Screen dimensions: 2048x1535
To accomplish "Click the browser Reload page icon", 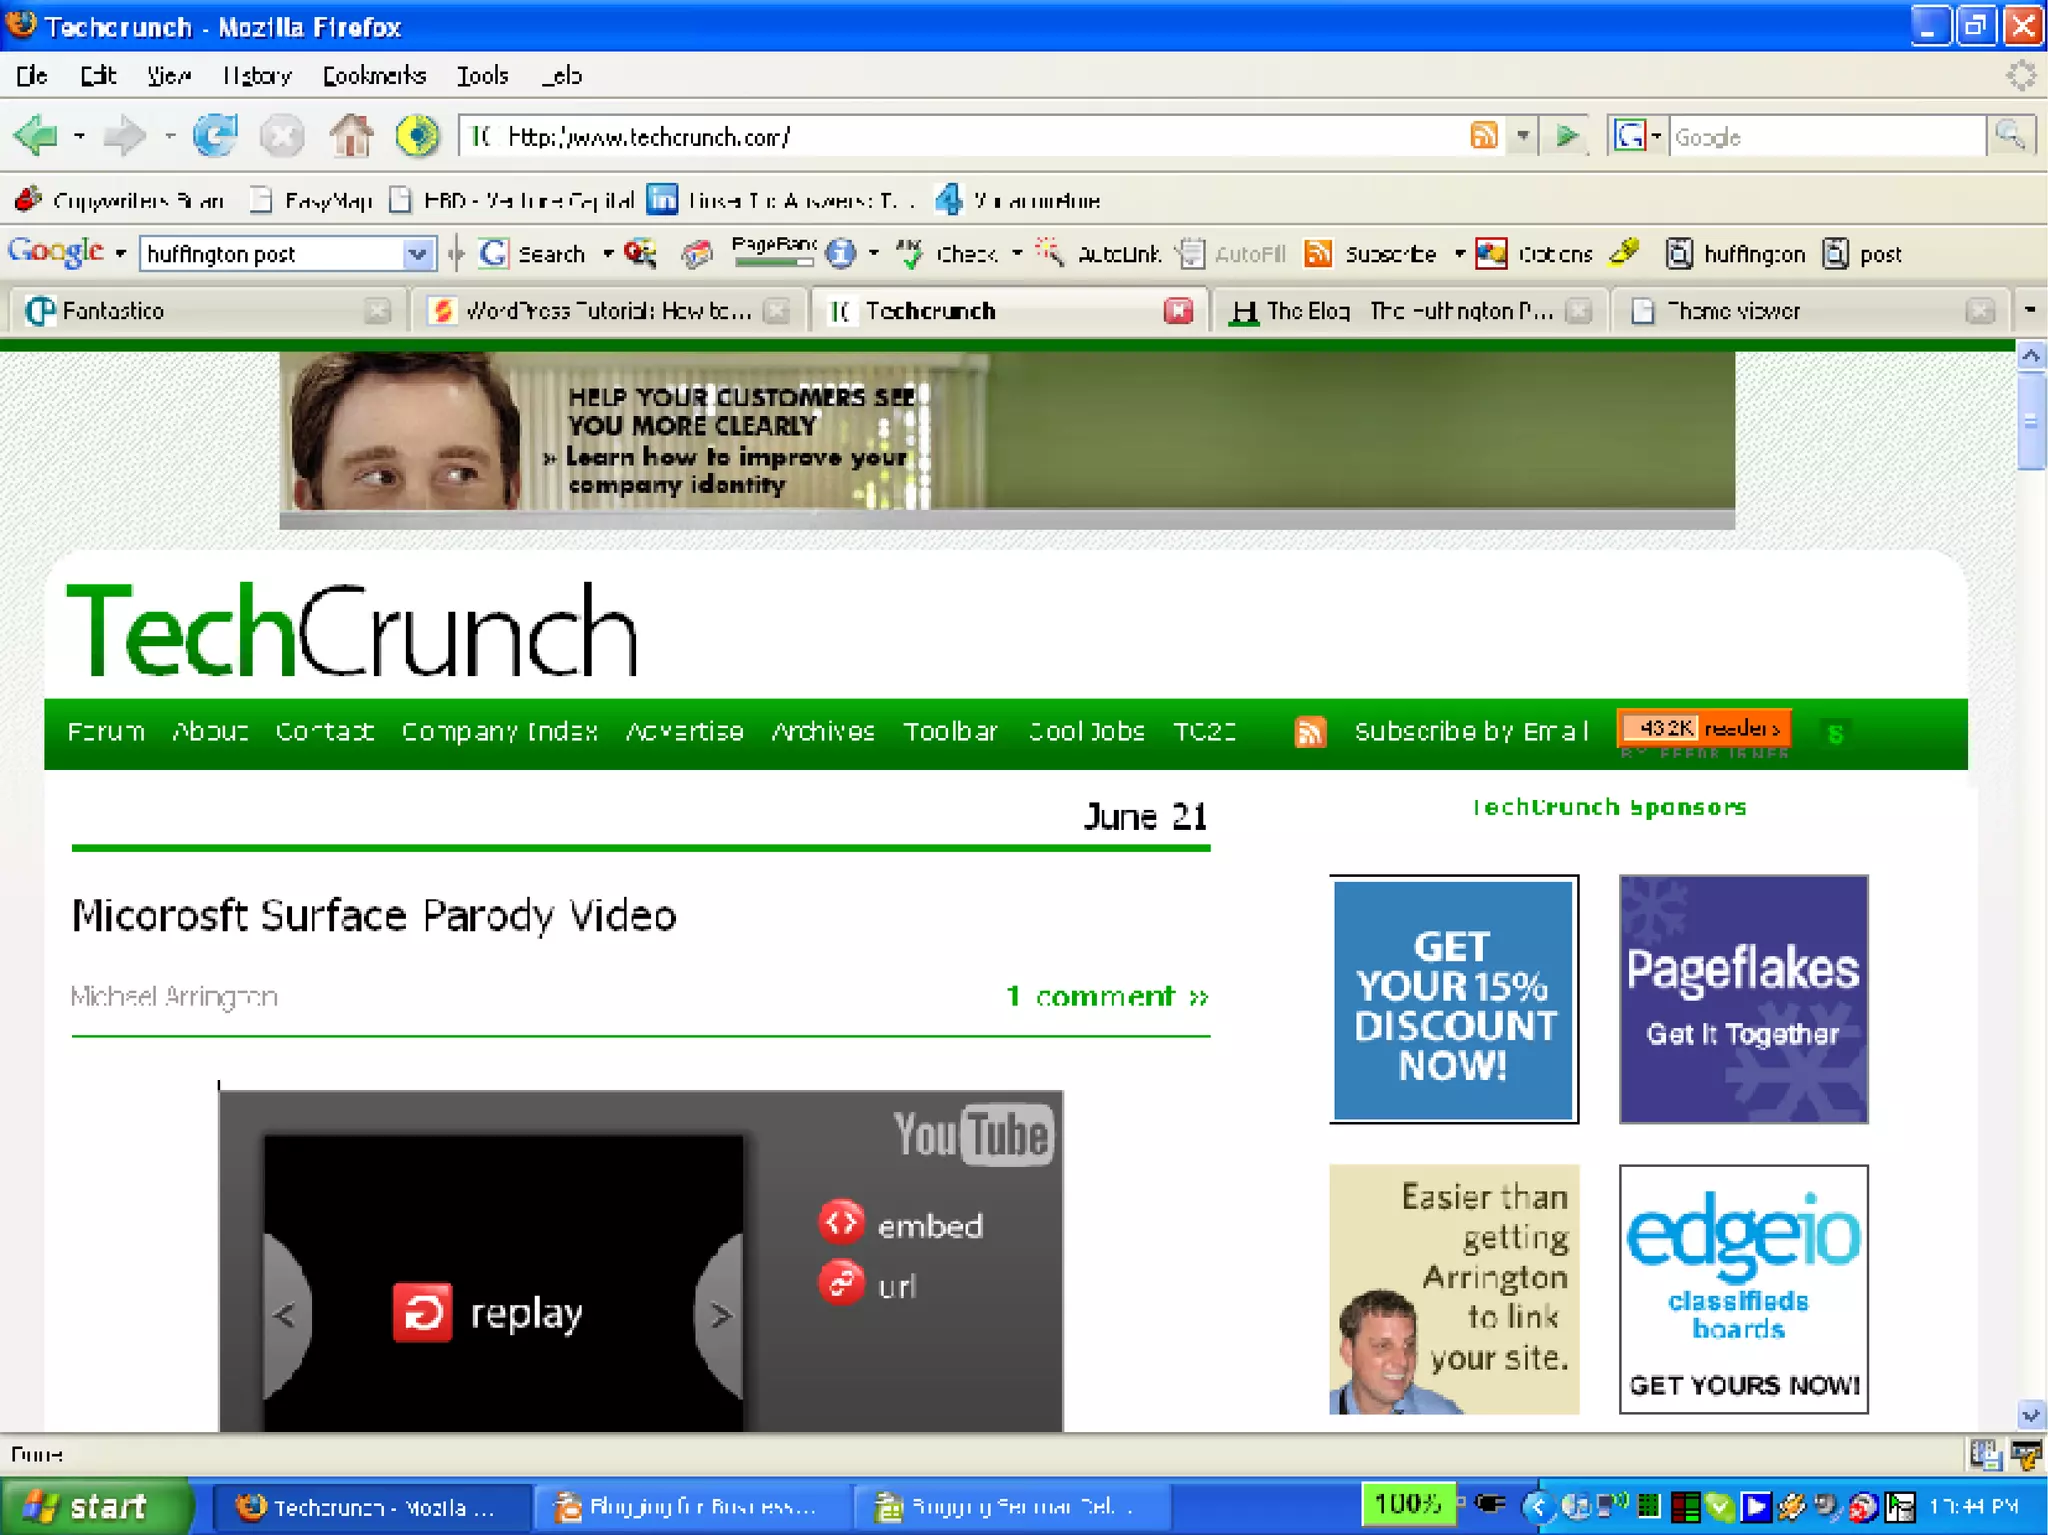I will coord(215,136).
